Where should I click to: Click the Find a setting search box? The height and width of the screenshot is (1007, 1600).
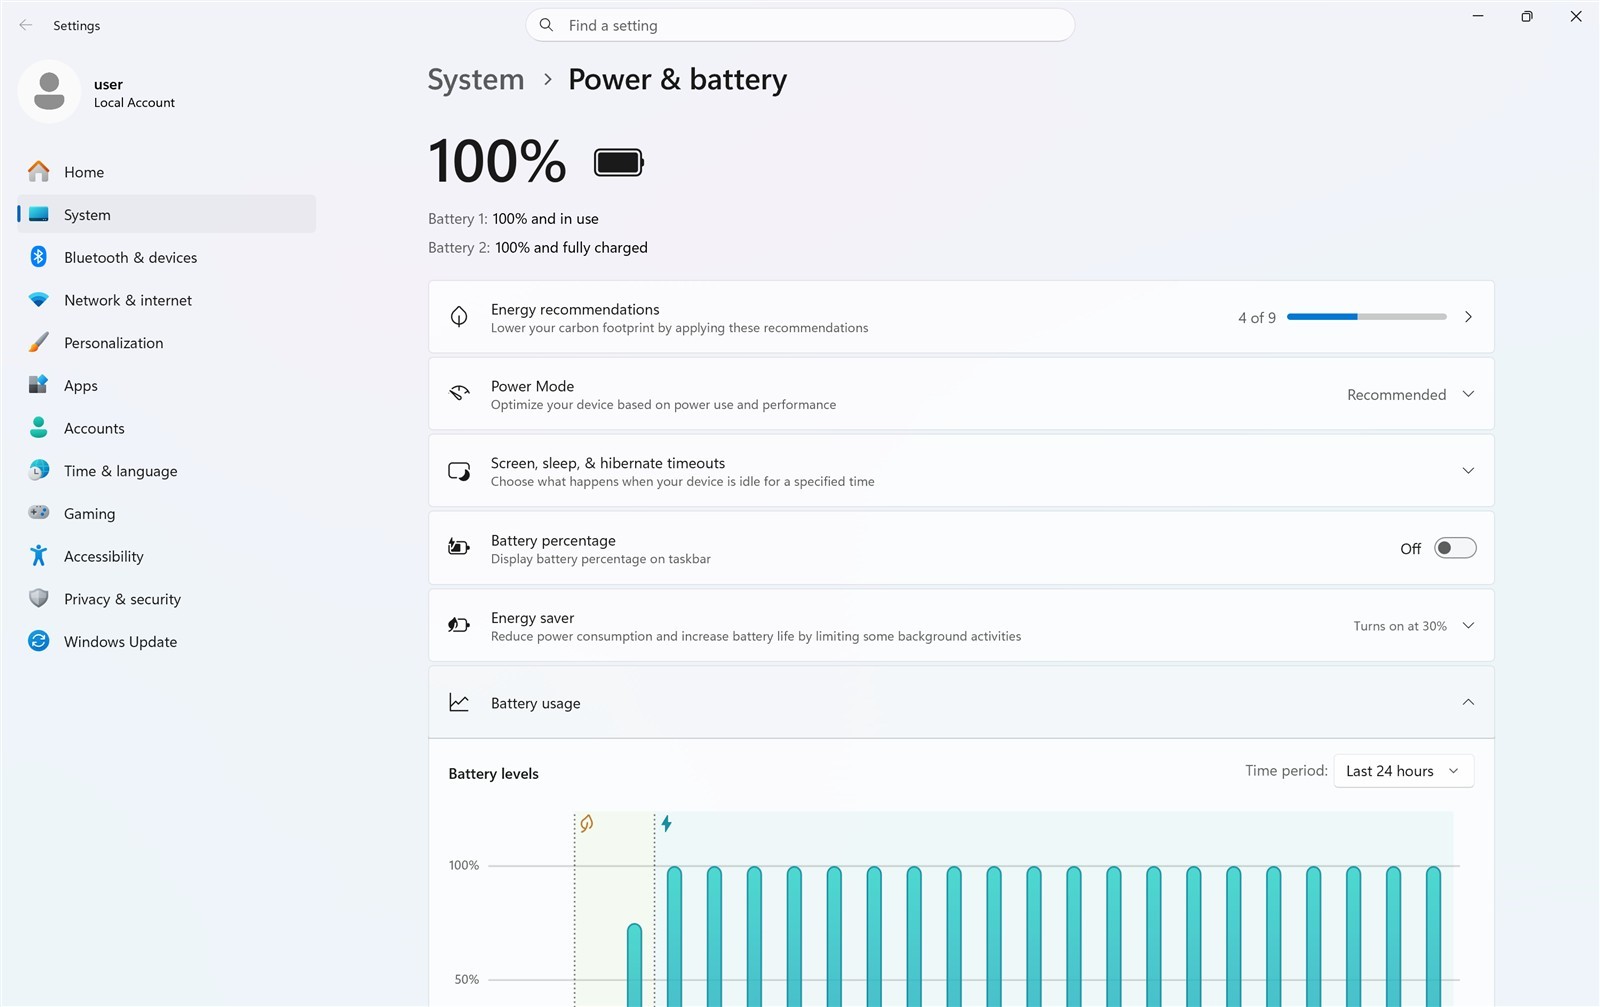point(800,25)
